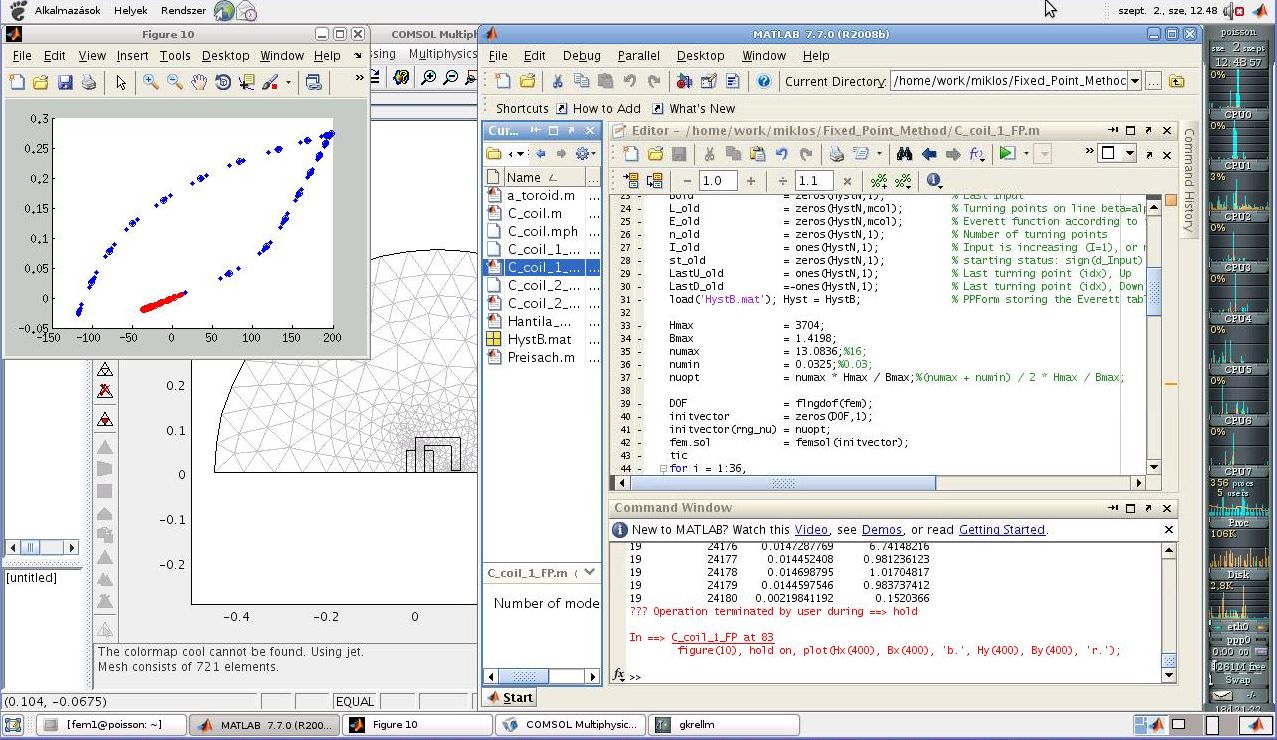Image resolution: width=1277 pixels, height=740 pixels.
Task: Click the binoculars Find icon in Editor
Action: click(904, 154)
